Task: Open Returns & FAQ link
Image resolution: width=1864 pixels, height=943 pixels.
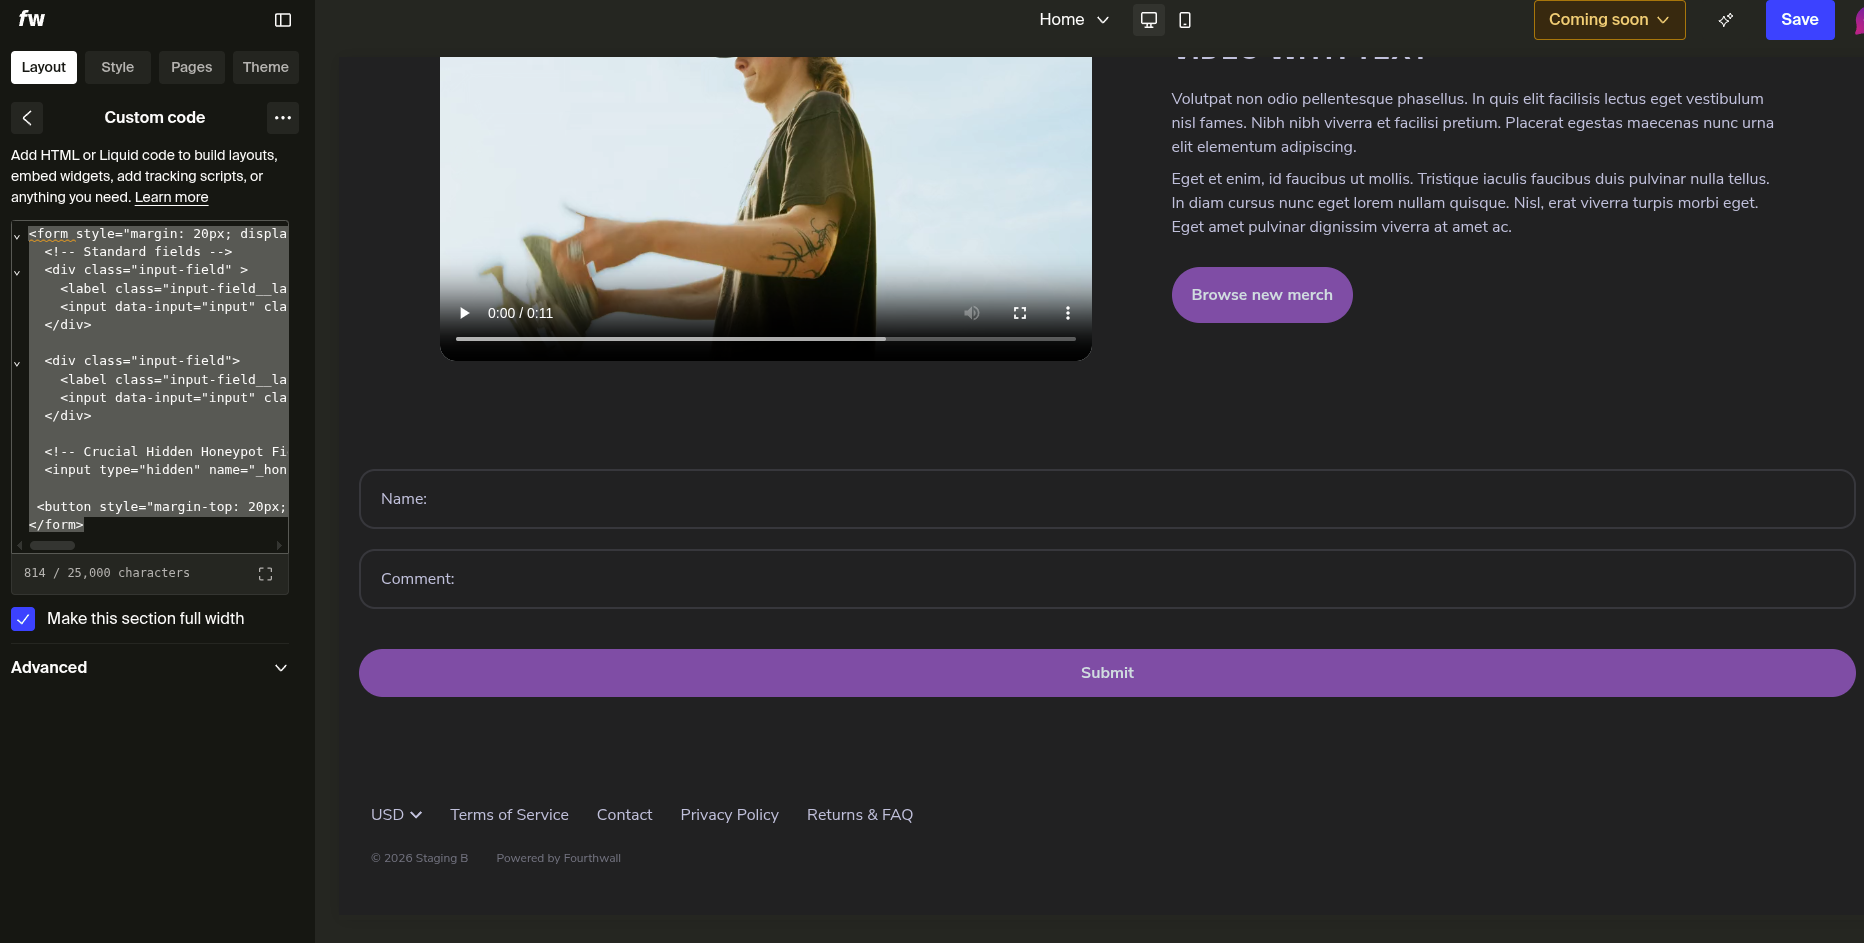Action: point(860,815)
